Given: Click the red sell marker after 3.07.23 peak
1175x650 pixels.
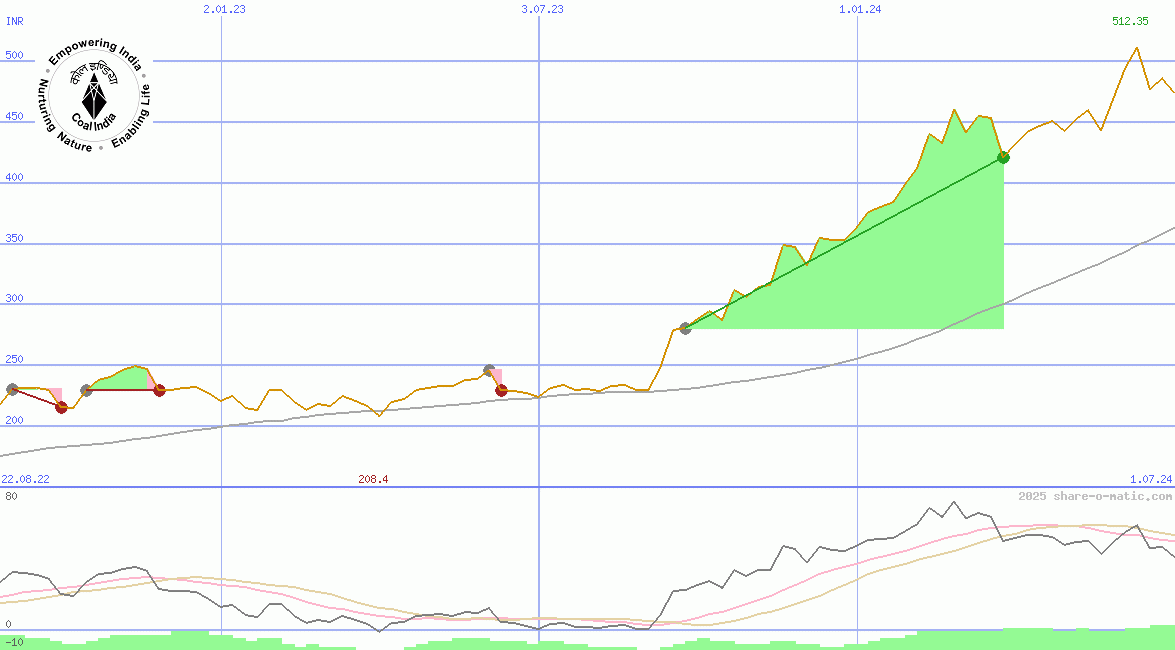Looking at the screenshot, I should [x=501, y=390].
